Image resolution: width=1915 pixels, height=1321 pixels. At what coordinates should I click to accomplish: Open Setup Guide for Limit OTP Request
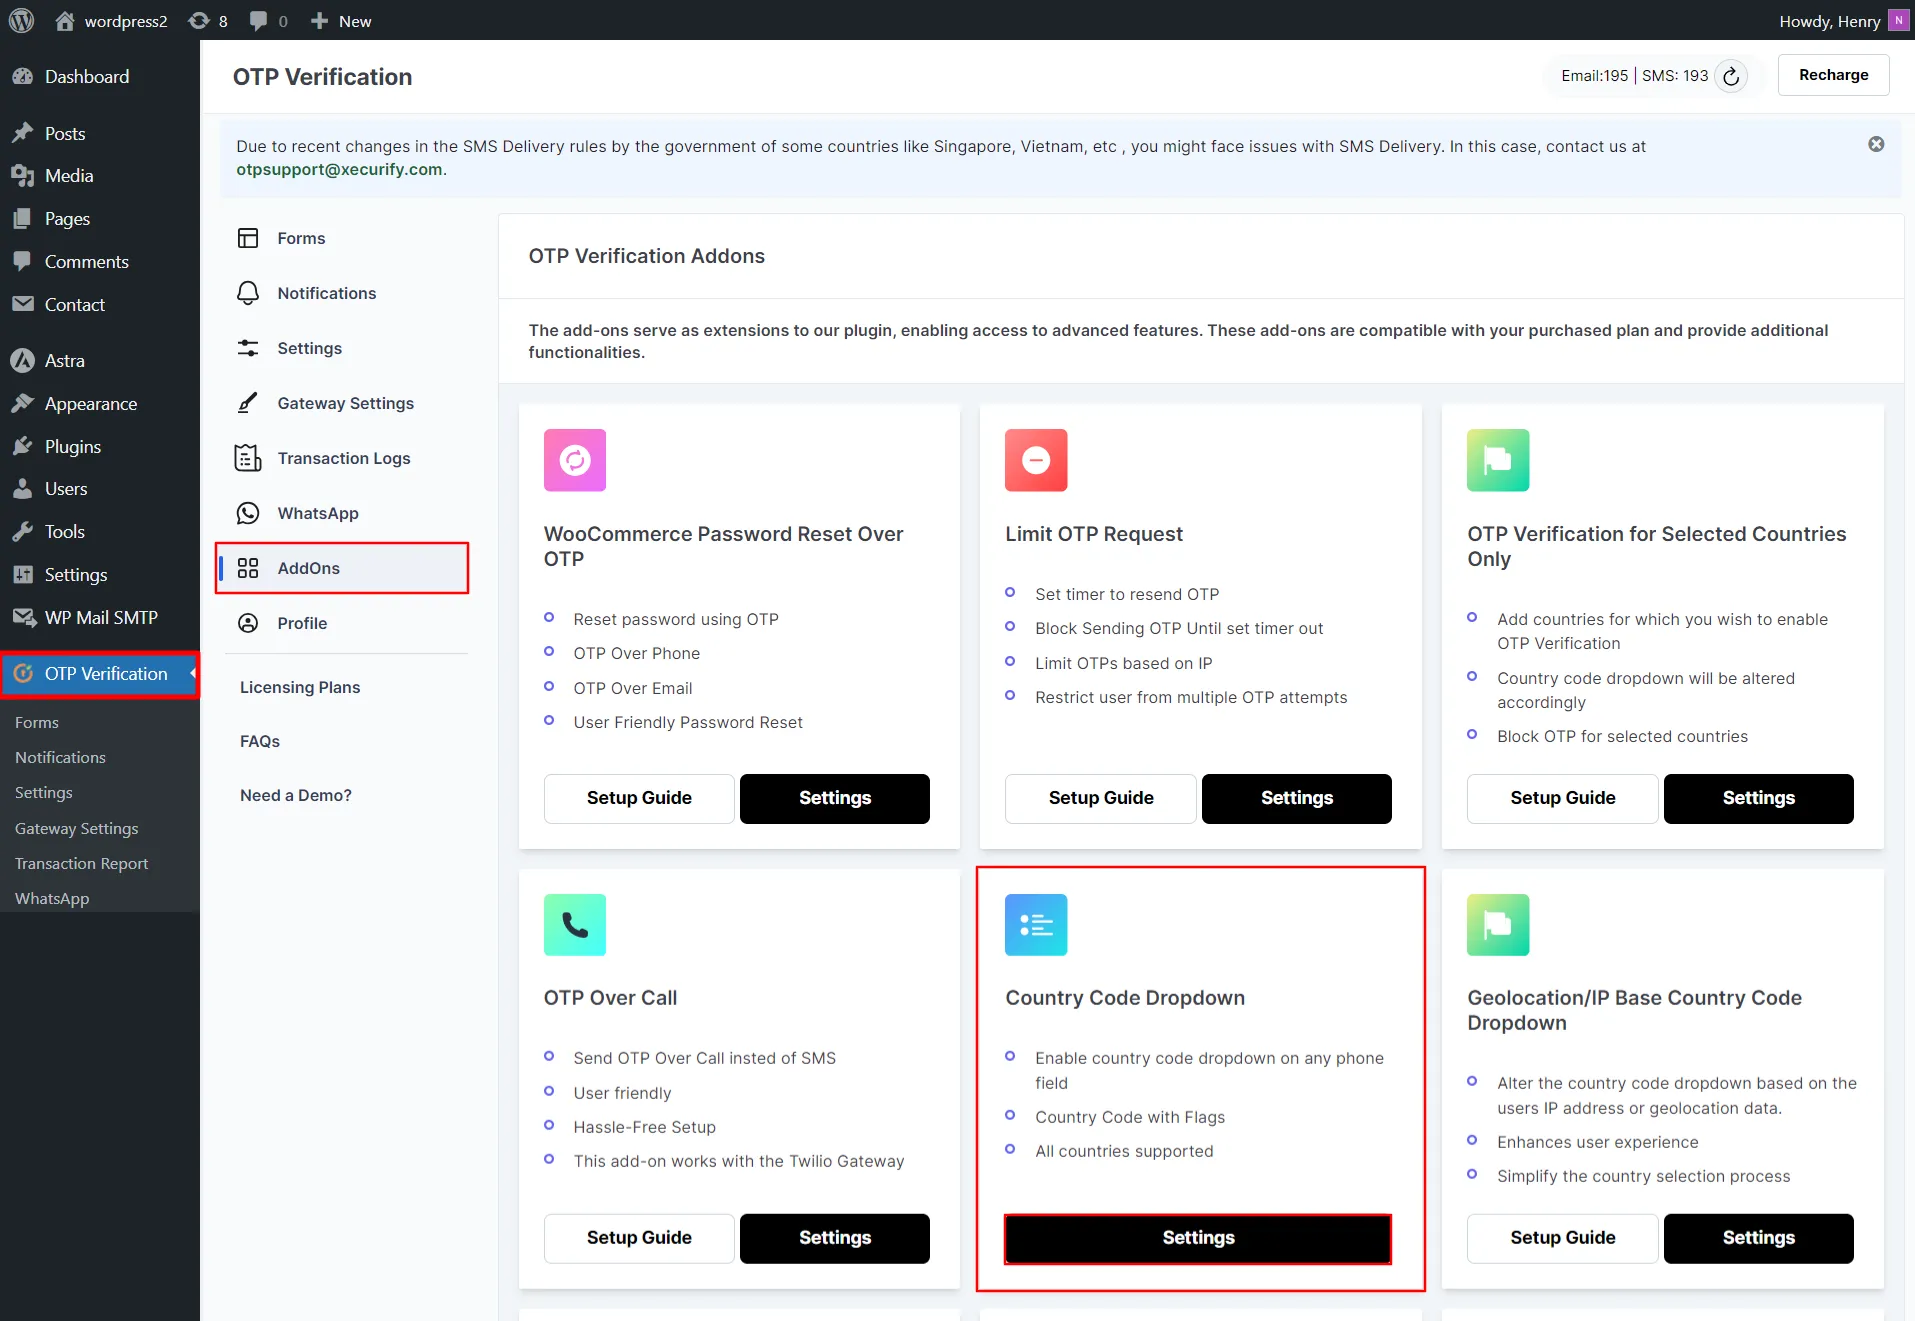click(1101, 798)
